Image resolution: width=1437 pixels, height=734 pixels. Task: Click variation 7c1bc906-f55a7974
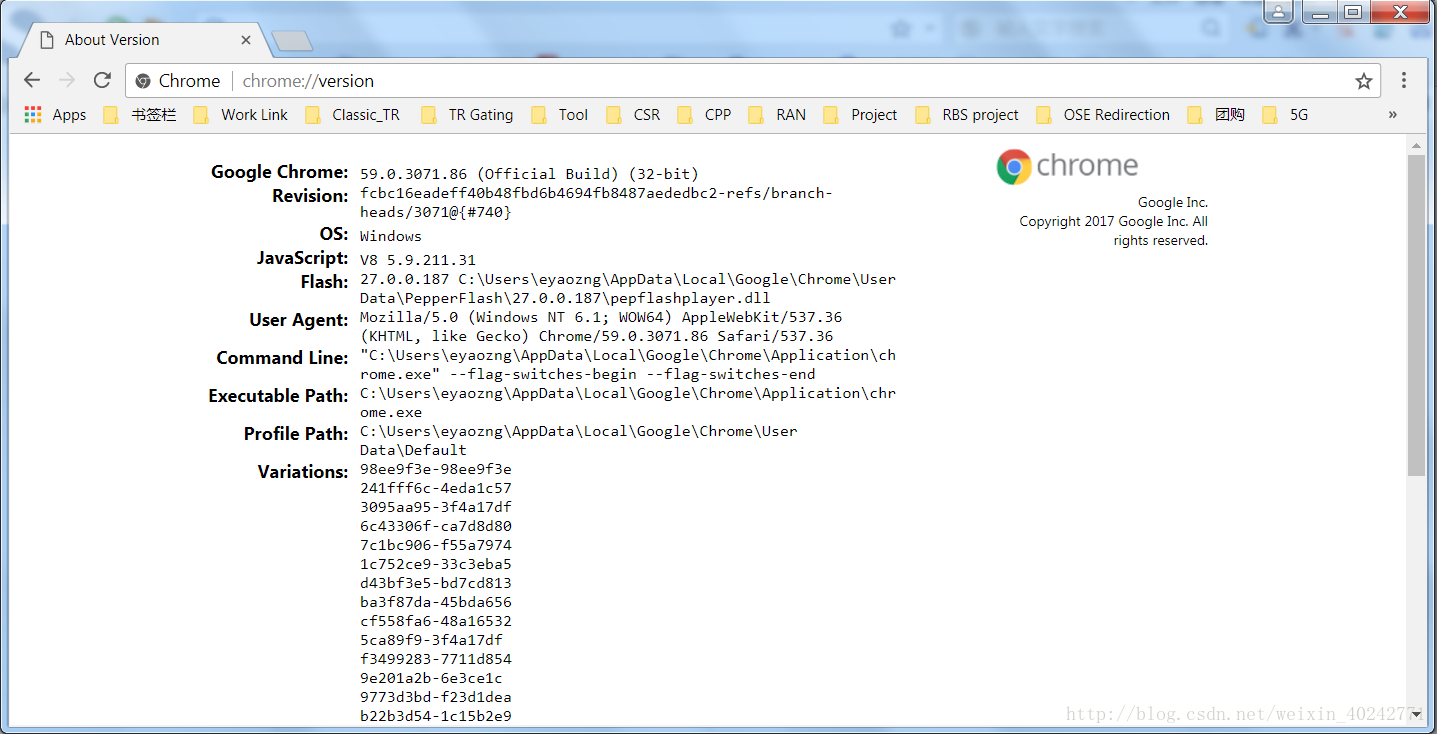436,545
